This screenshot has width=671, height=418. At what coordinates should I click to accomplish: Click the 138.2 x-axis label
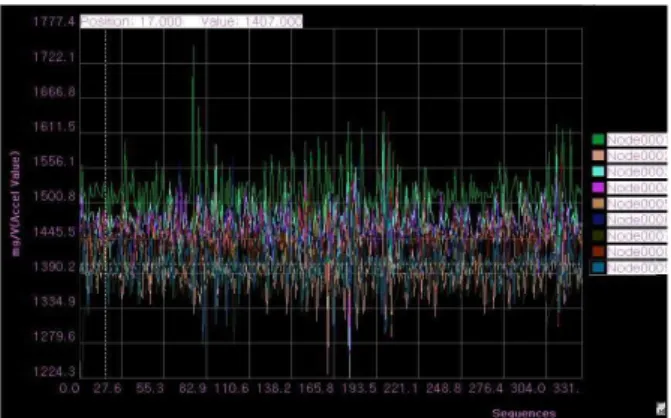(274, 388)
